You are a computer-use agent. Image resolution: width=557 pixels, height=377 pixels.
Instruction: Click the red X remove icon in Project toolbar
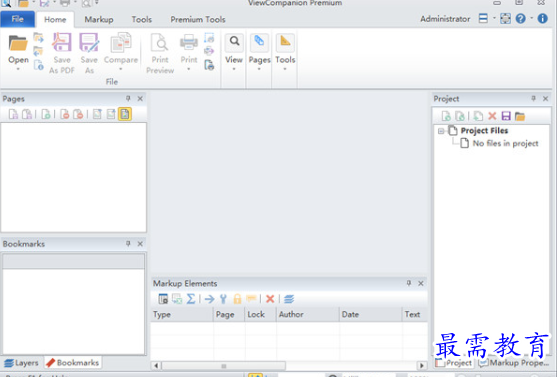492,116
